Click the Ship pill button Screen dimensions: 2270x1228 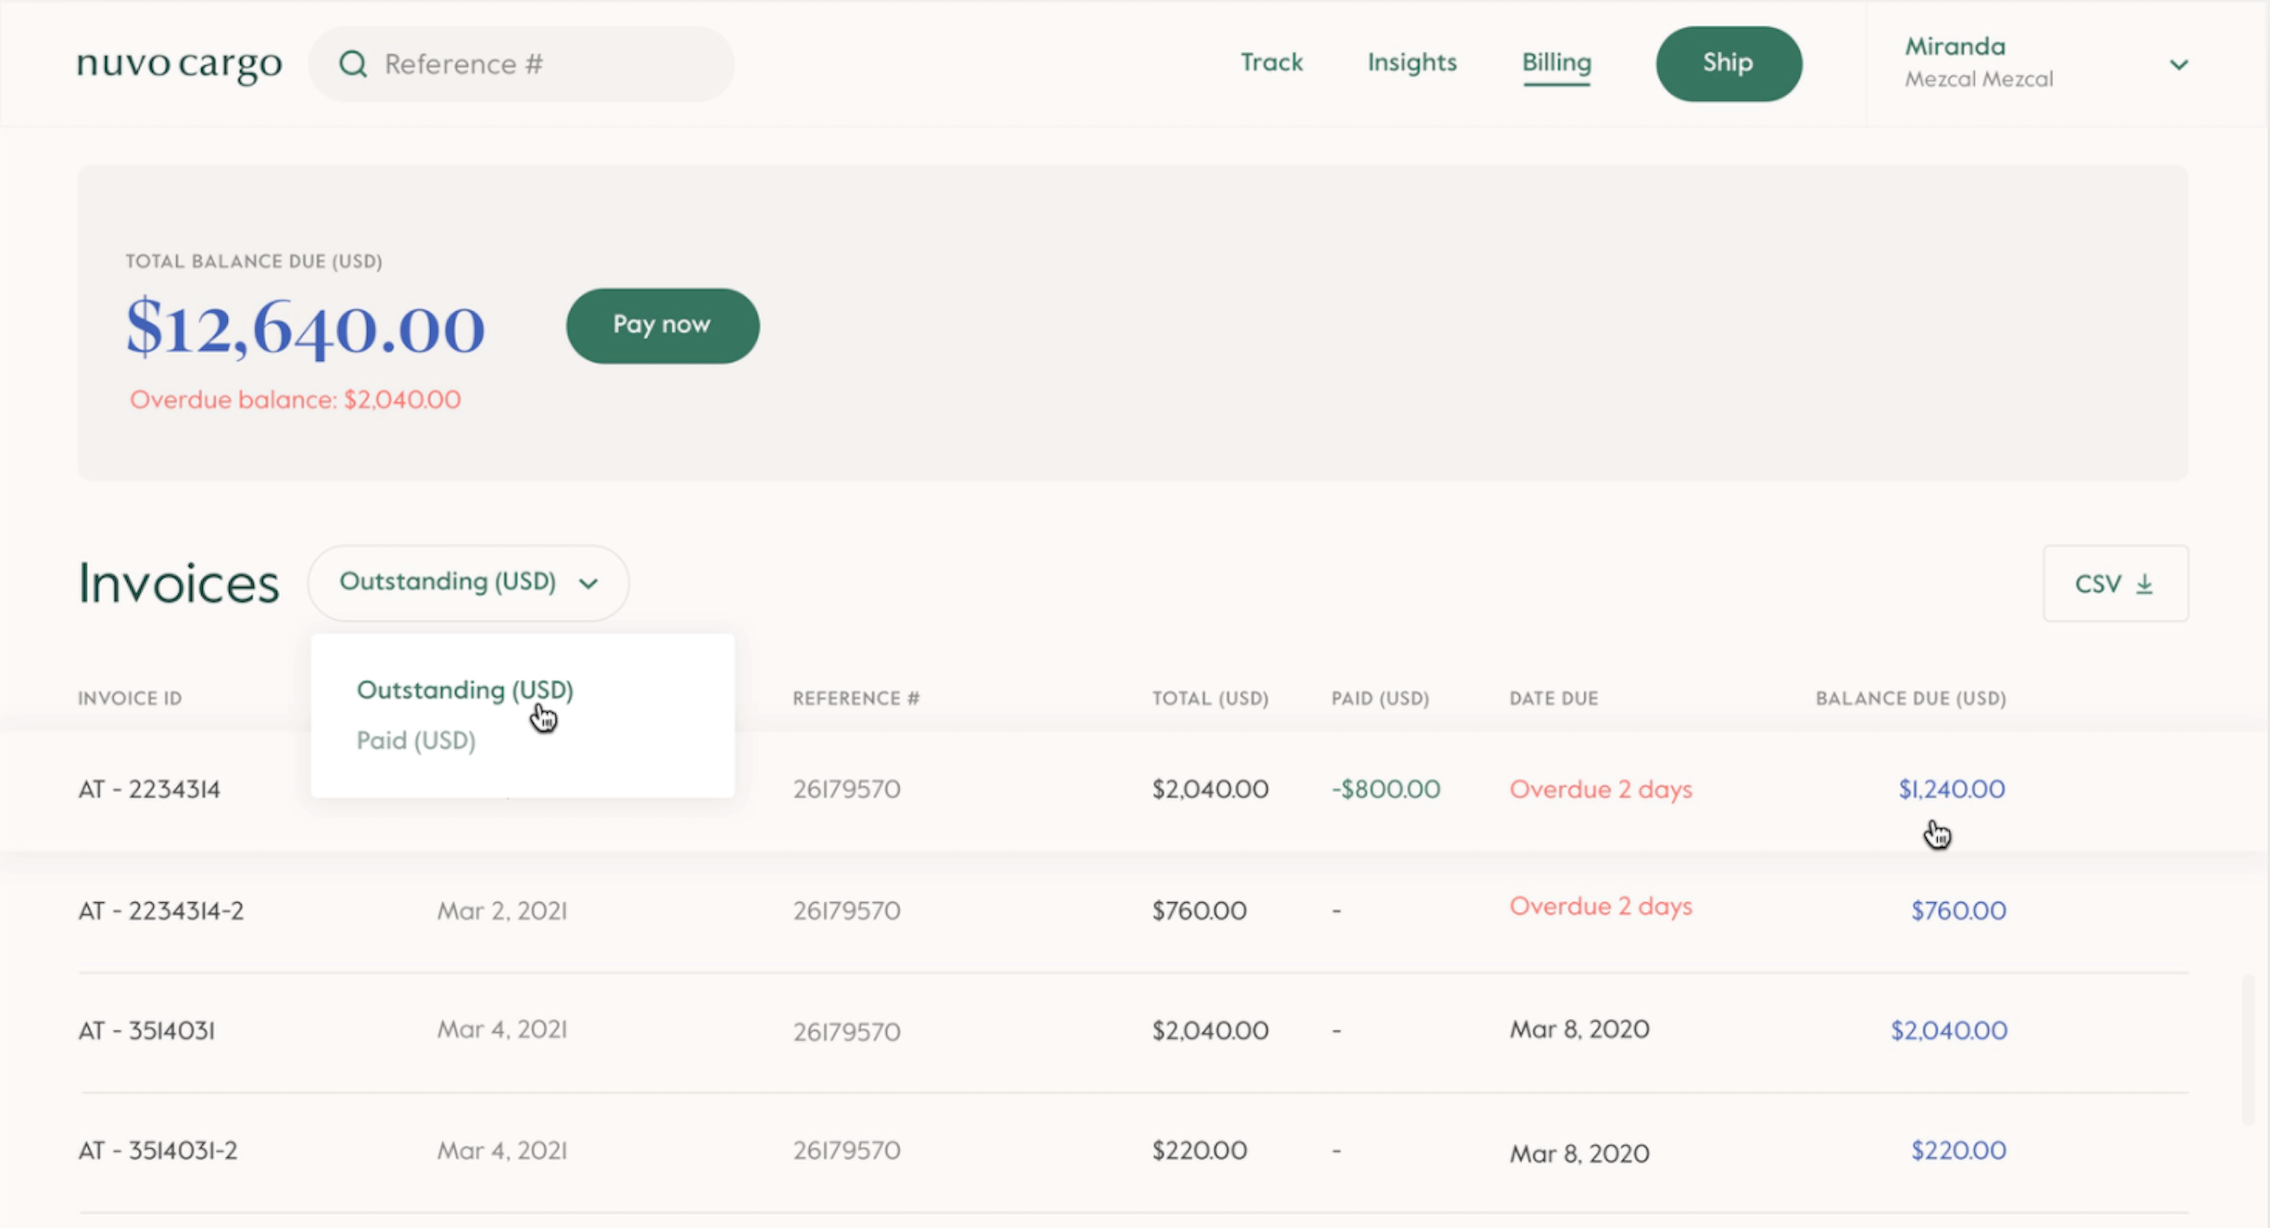point(1727,63)
